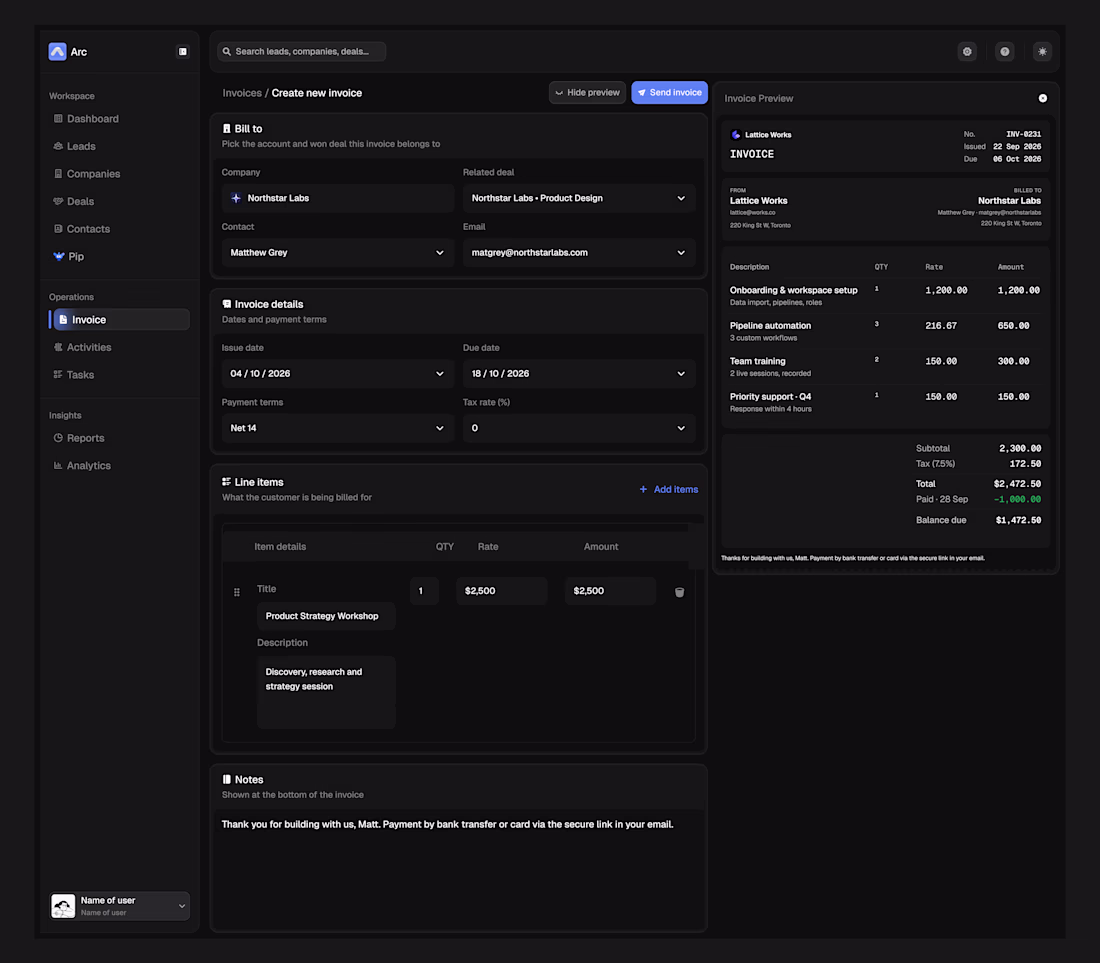Toggle light/dark theme sun icon
This screenshot has height=963, width=1100.
click(1042, 51)
